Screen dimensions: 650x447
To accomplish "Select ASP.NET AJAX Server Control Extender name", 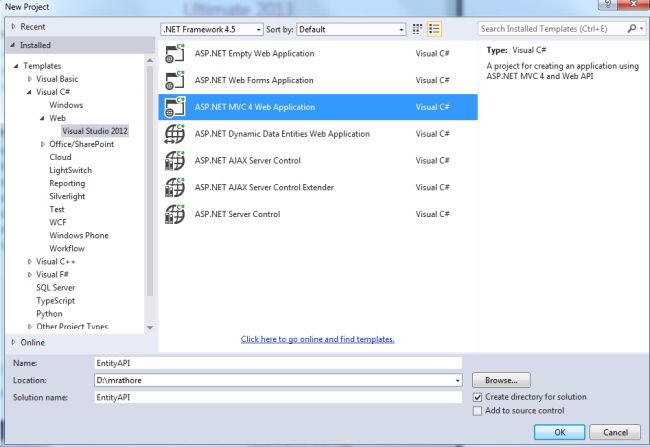I will click(x=264, y=187).
